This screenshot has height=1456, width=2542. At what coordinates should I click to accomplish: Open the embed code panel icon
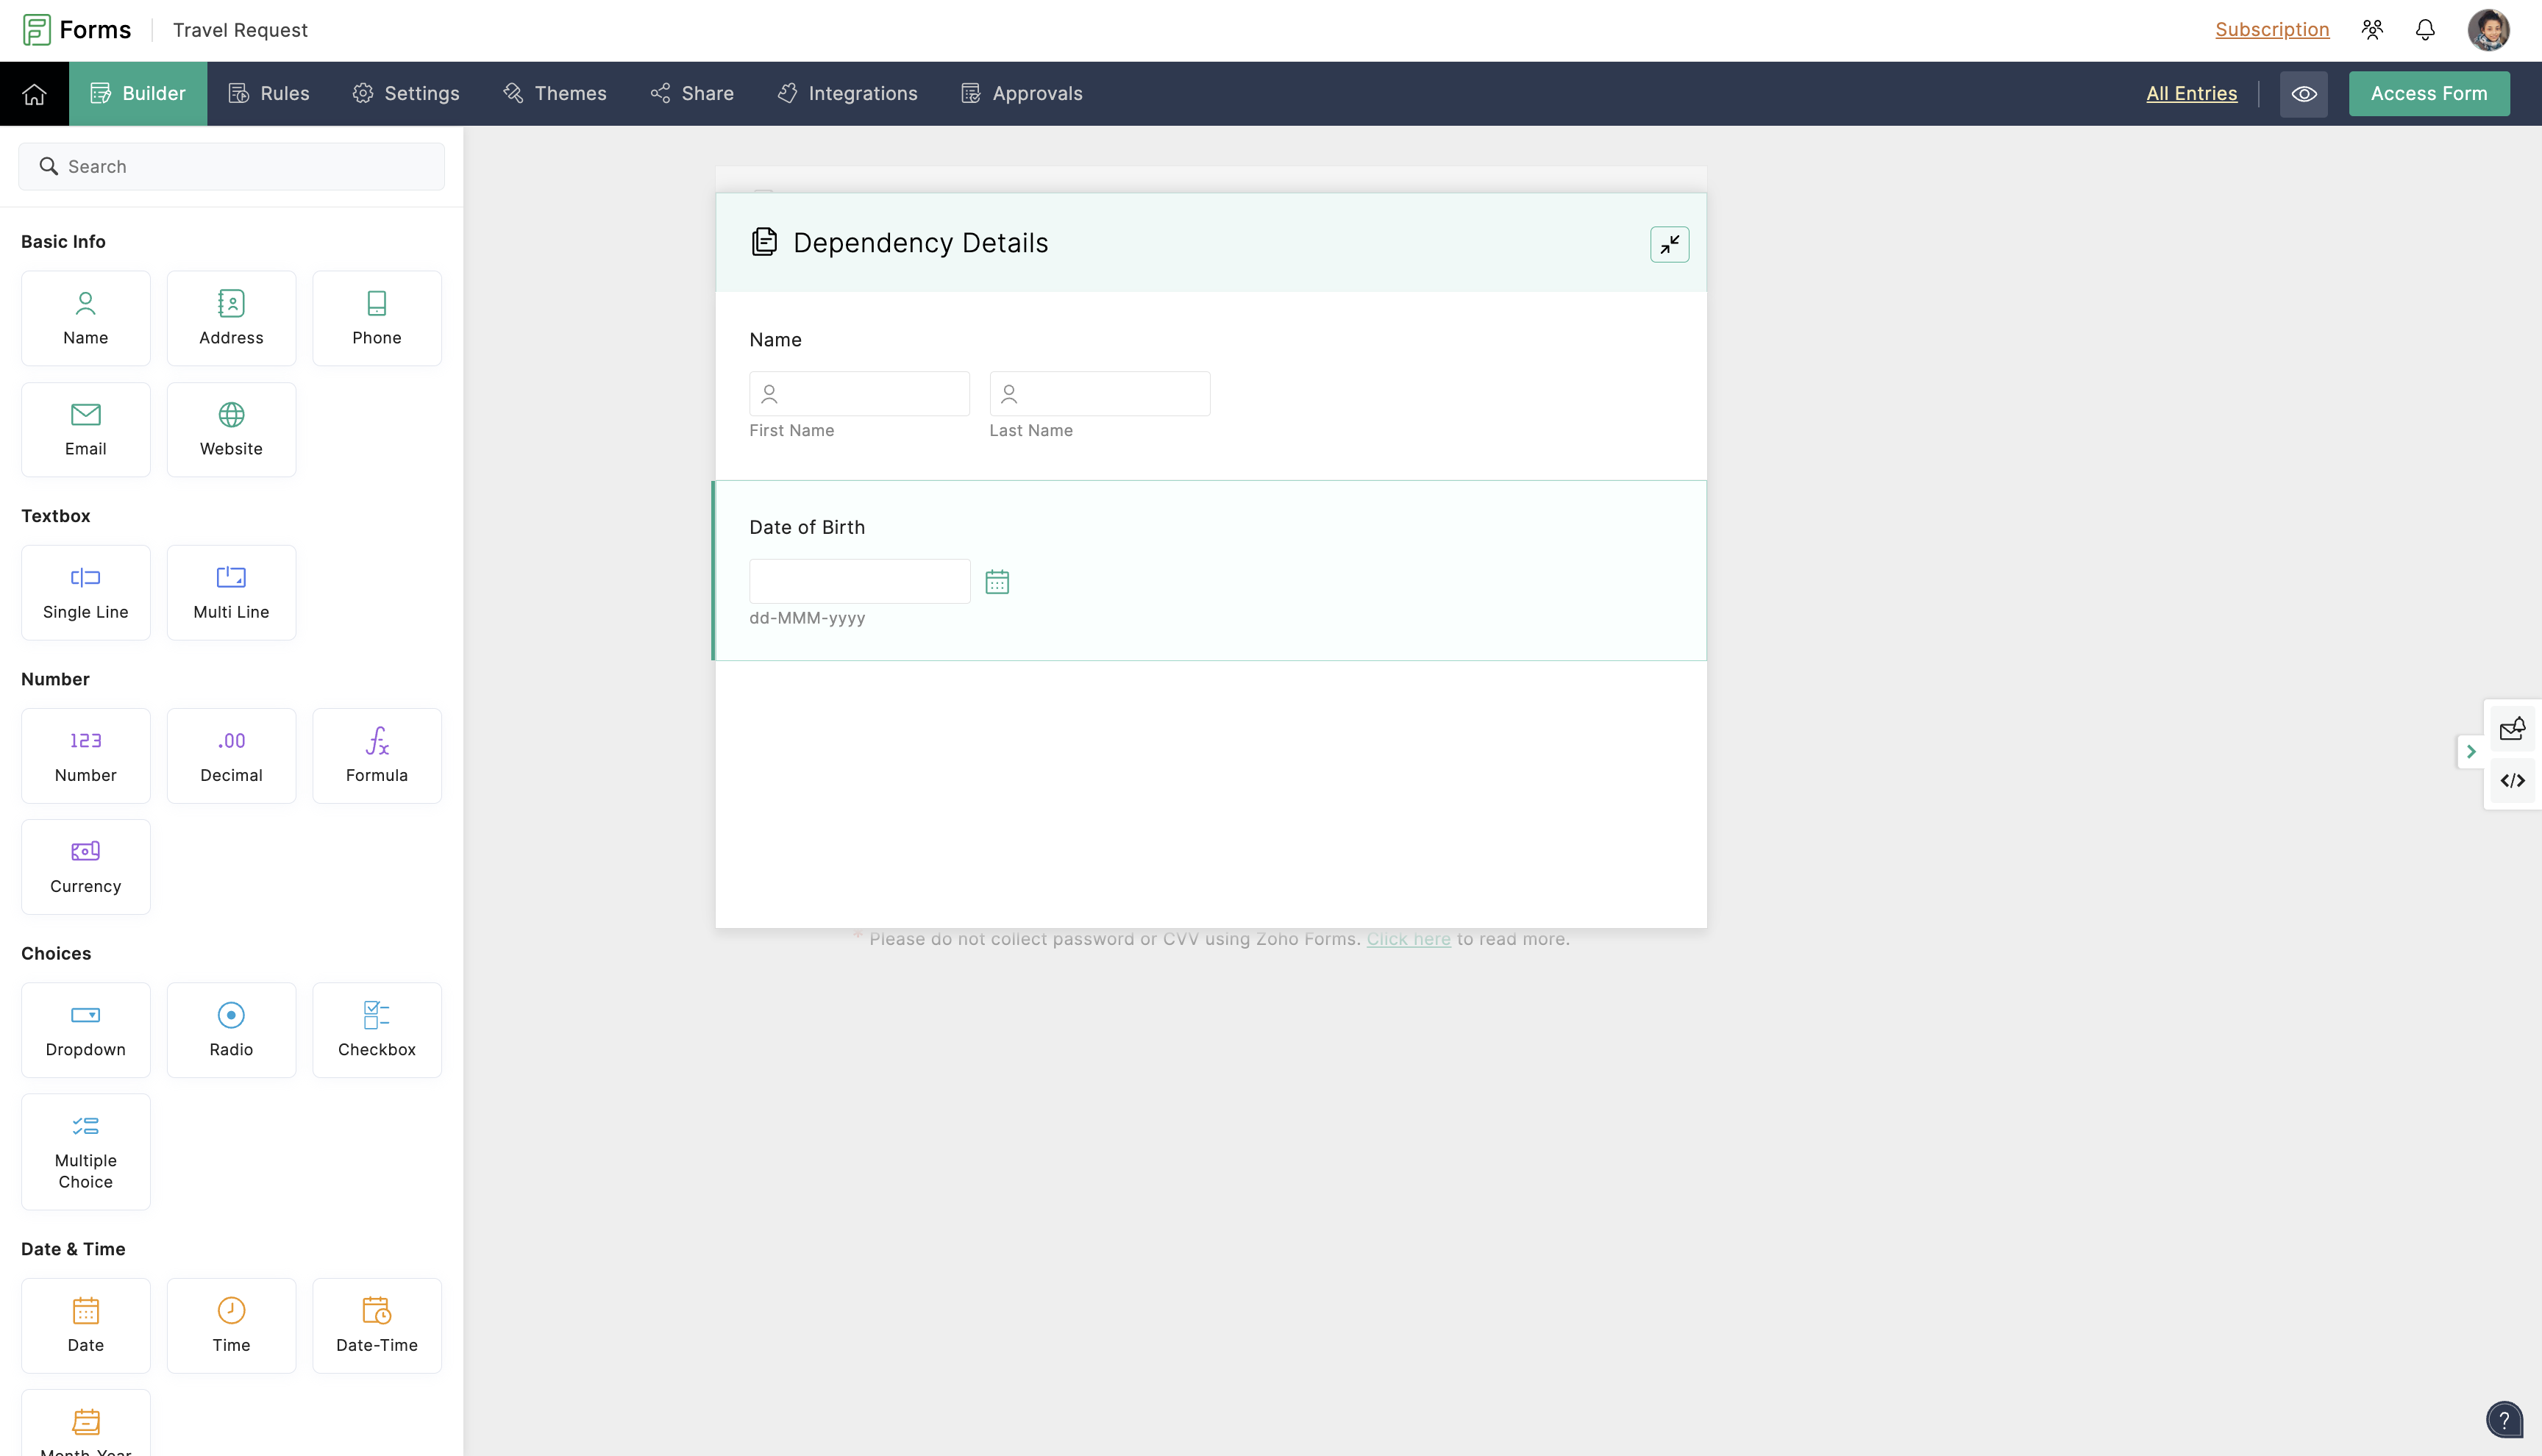2512,781
